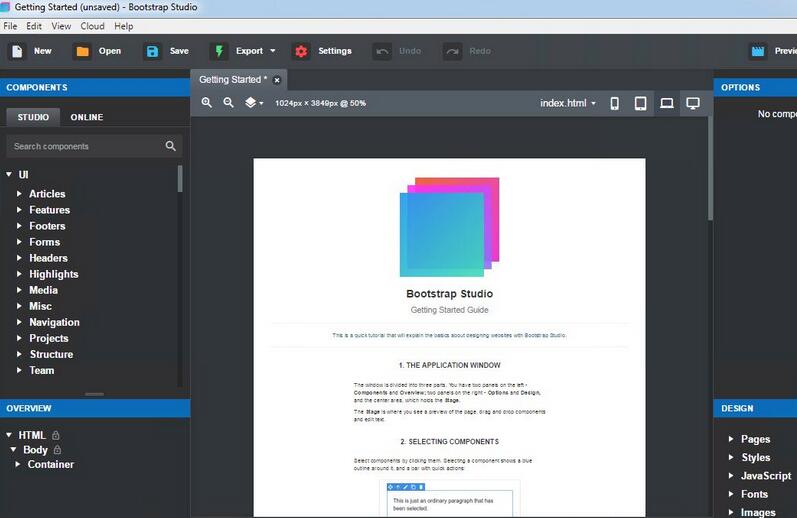Click the search magnifier icon
The height and width of the screenshot is (518, 797).
171,146
